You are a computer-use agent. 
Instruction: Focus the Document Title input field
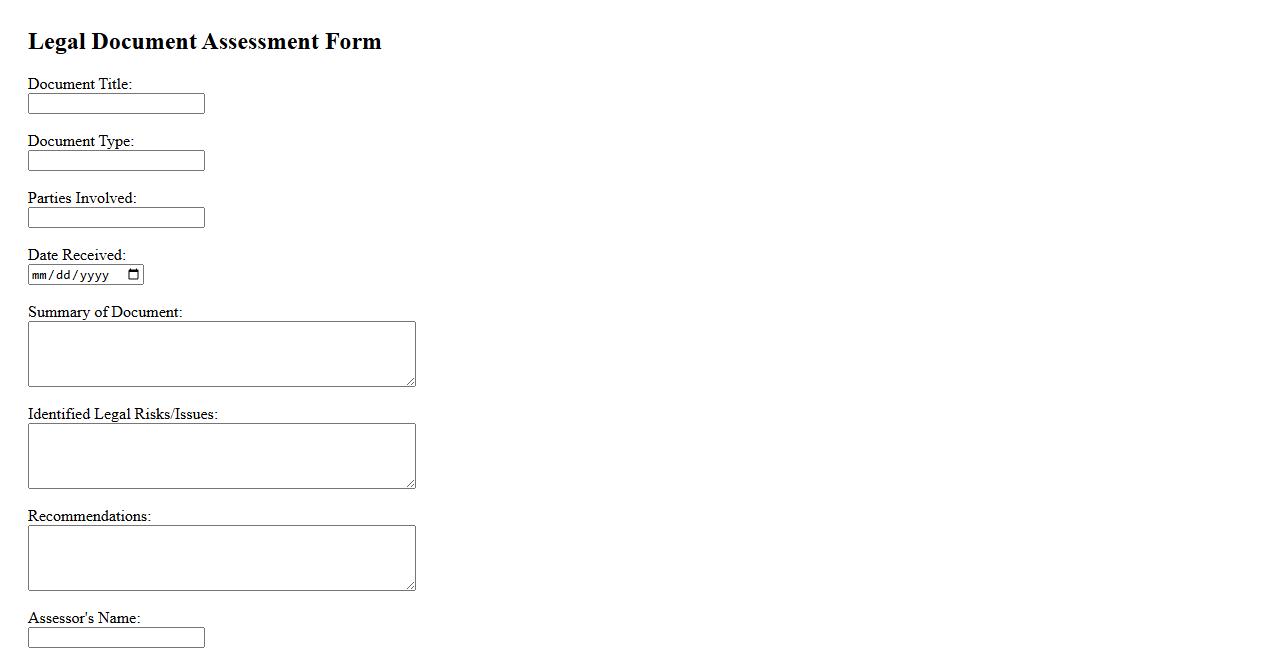[116, 104]
